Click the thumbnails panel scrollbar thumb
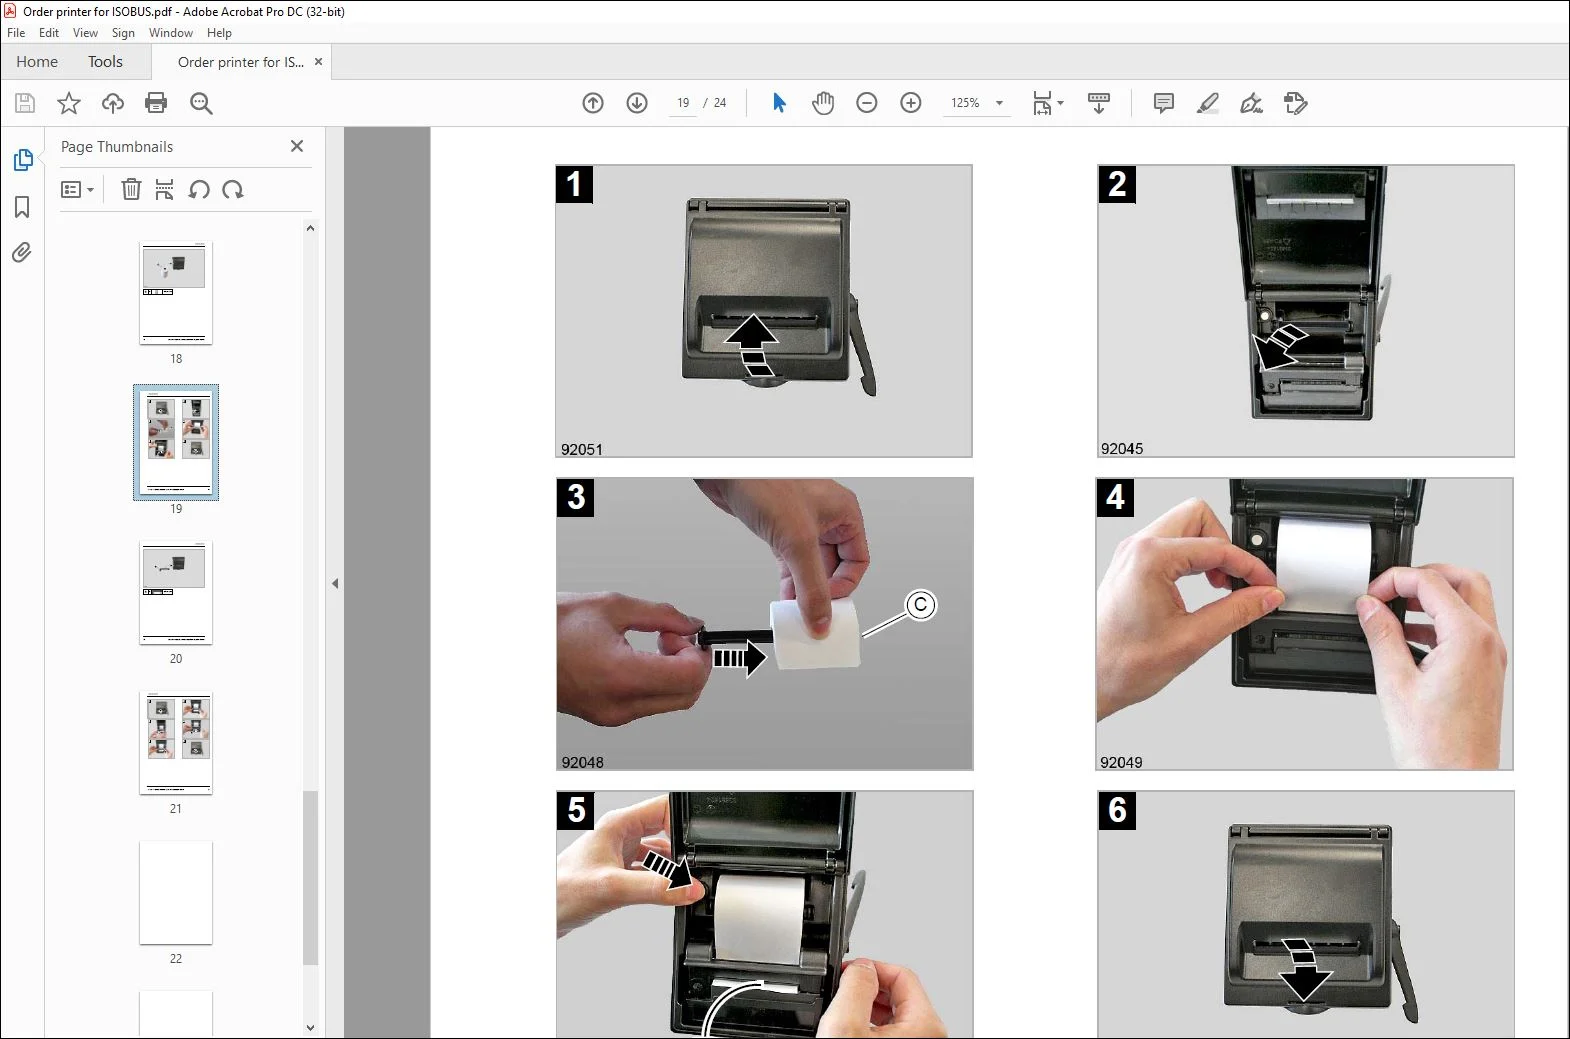This screenshot has height=1039, width=1570. (x=310, y=877)
